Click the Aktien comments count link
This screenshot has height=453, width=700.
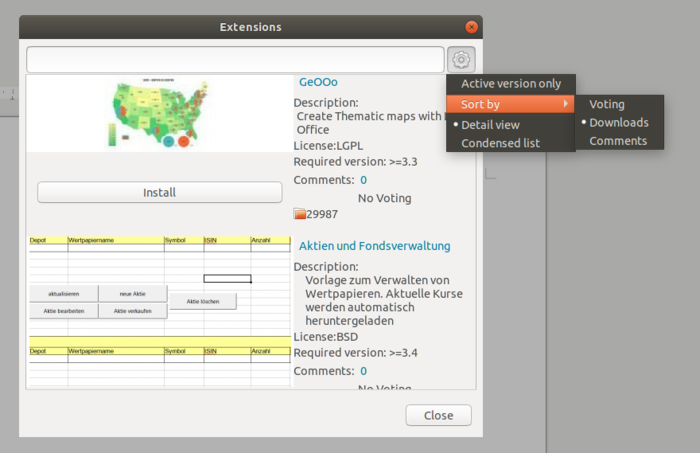363,371
